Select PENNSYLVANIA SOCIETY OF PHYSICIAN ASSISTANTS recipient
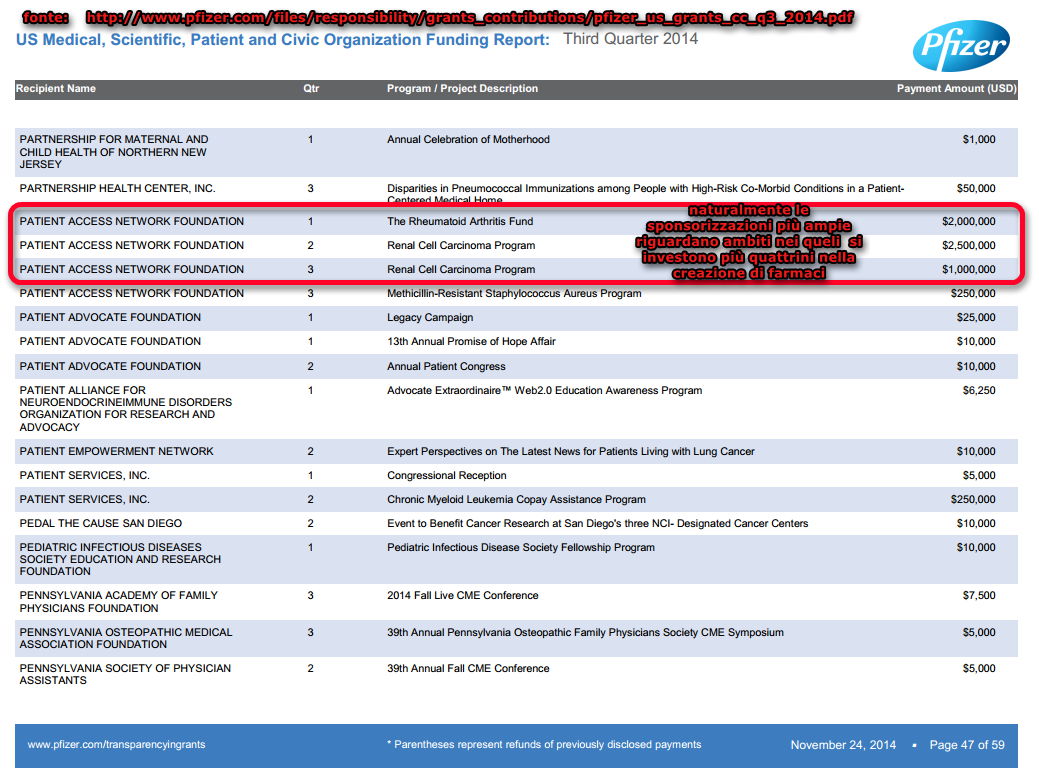Screen dimensions: 1039x784 coord(125,674)
